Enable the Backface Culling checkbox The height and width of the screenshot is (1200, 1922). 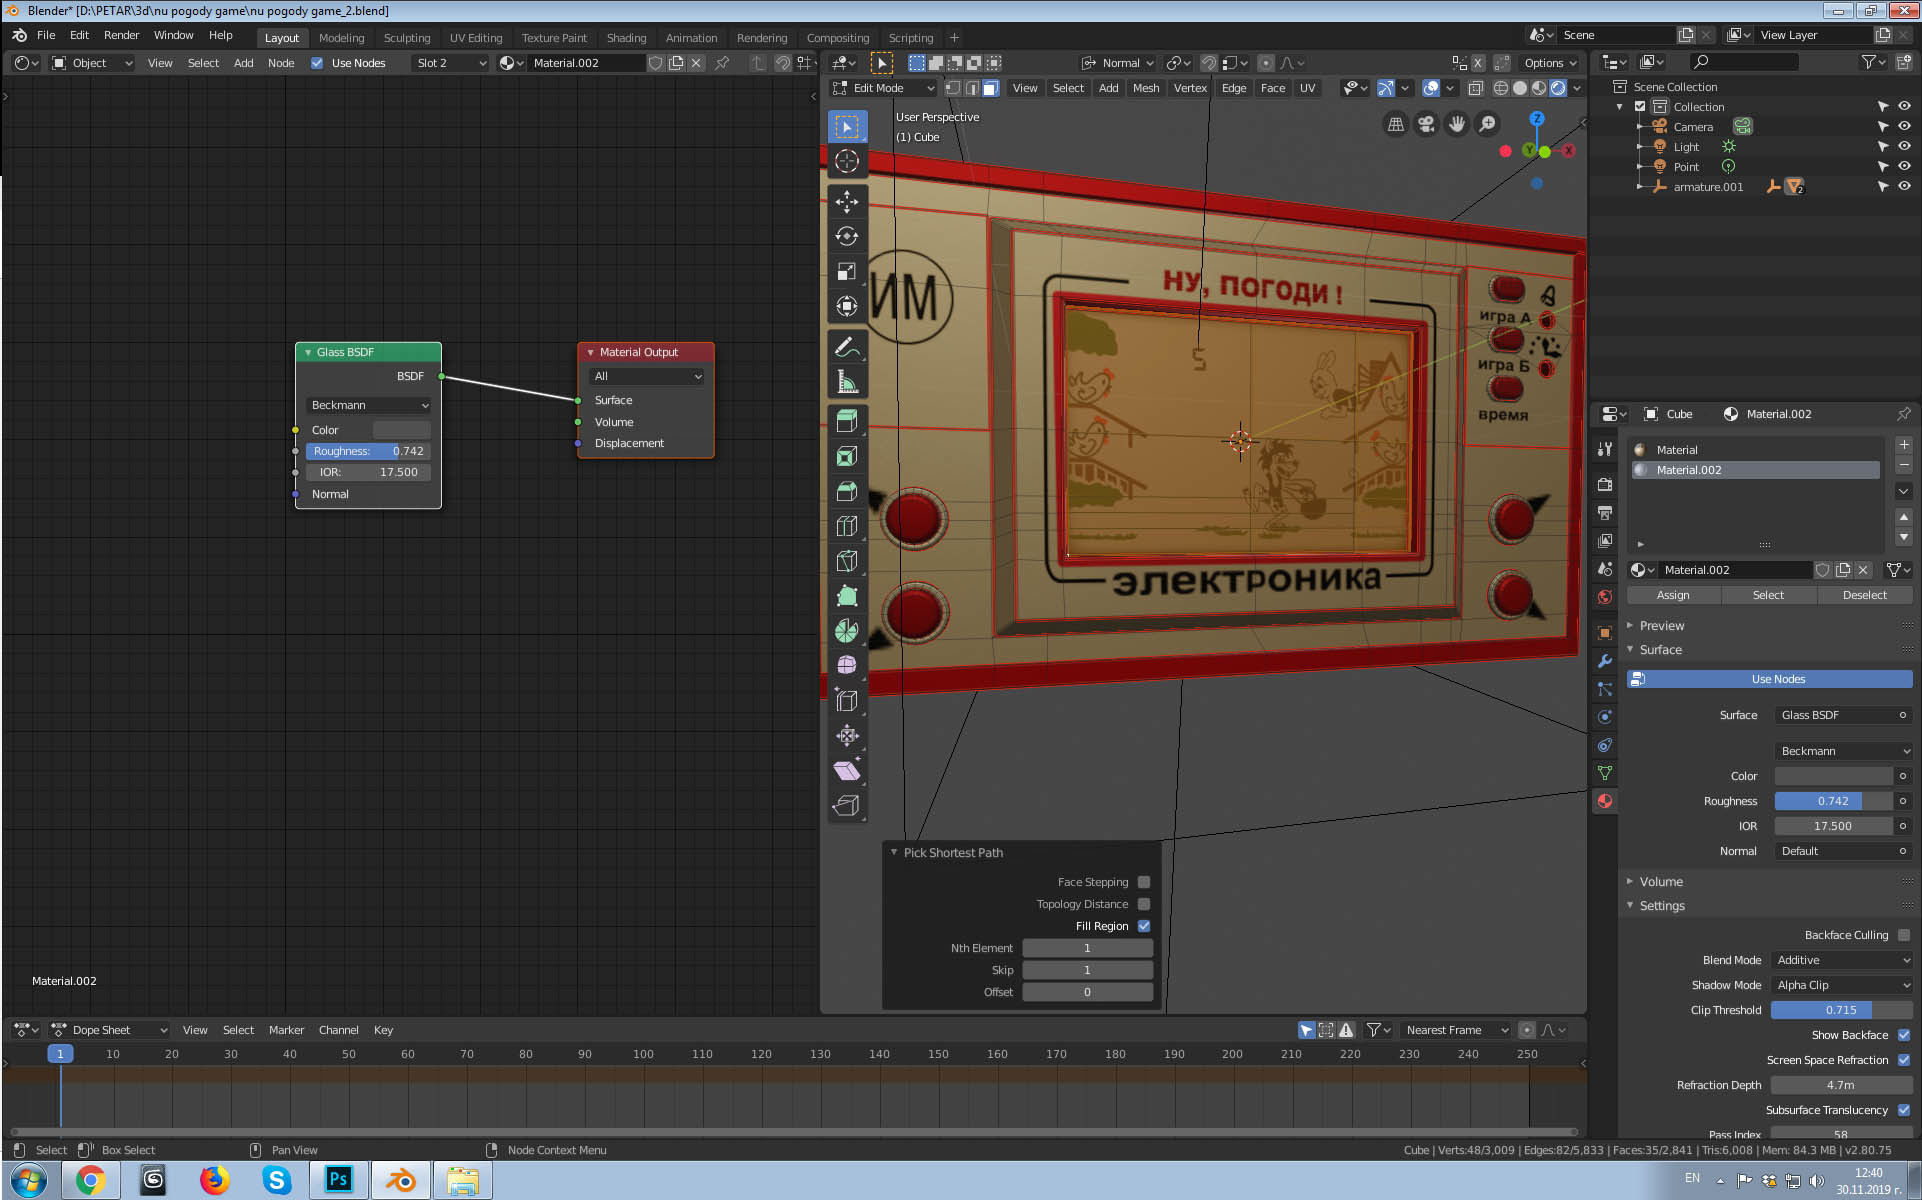tap(1903, 935)
